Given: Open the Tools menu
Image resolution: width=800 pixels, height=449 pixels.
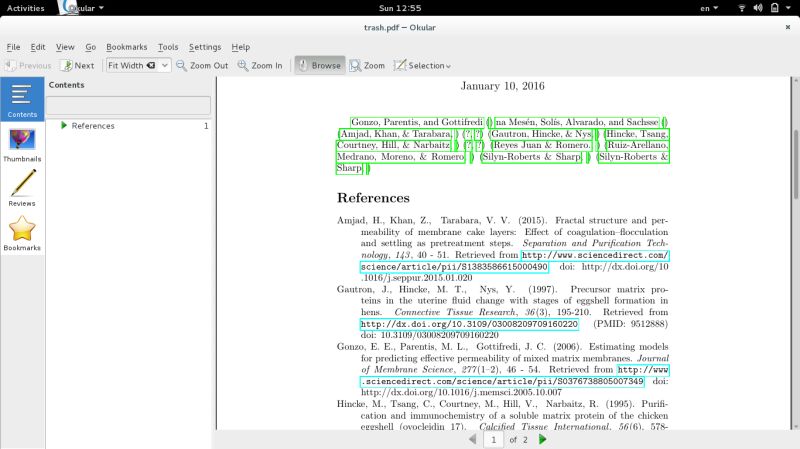Looking at the screenshot, I should (168, 47).
